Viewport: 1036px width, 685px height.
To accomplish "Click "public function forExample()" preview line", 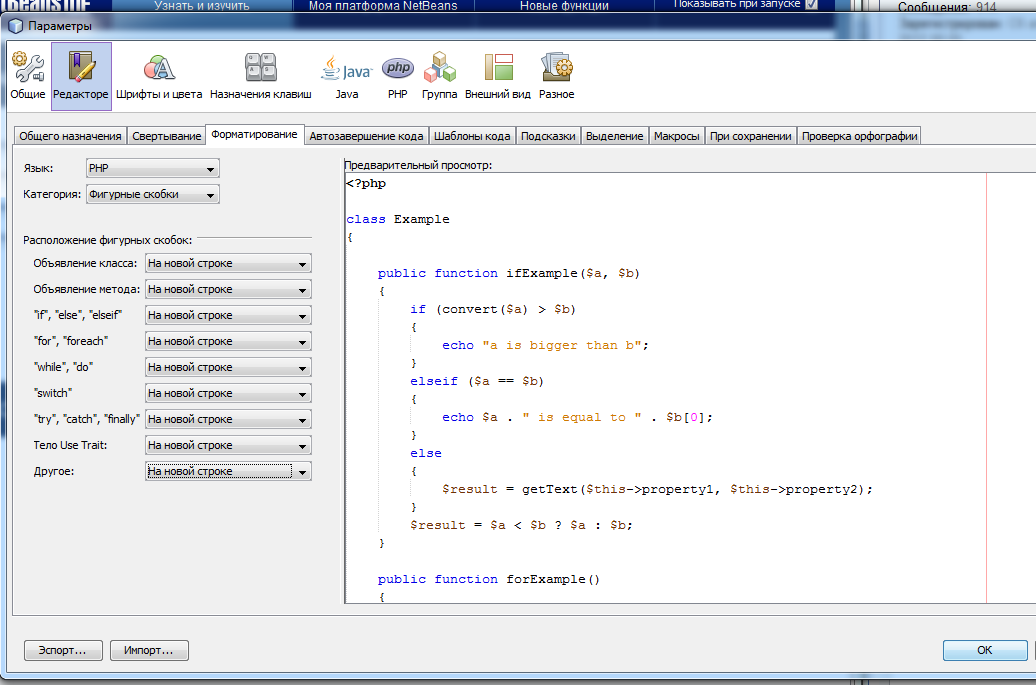I will pyautogui.click(x=489, y=579).
